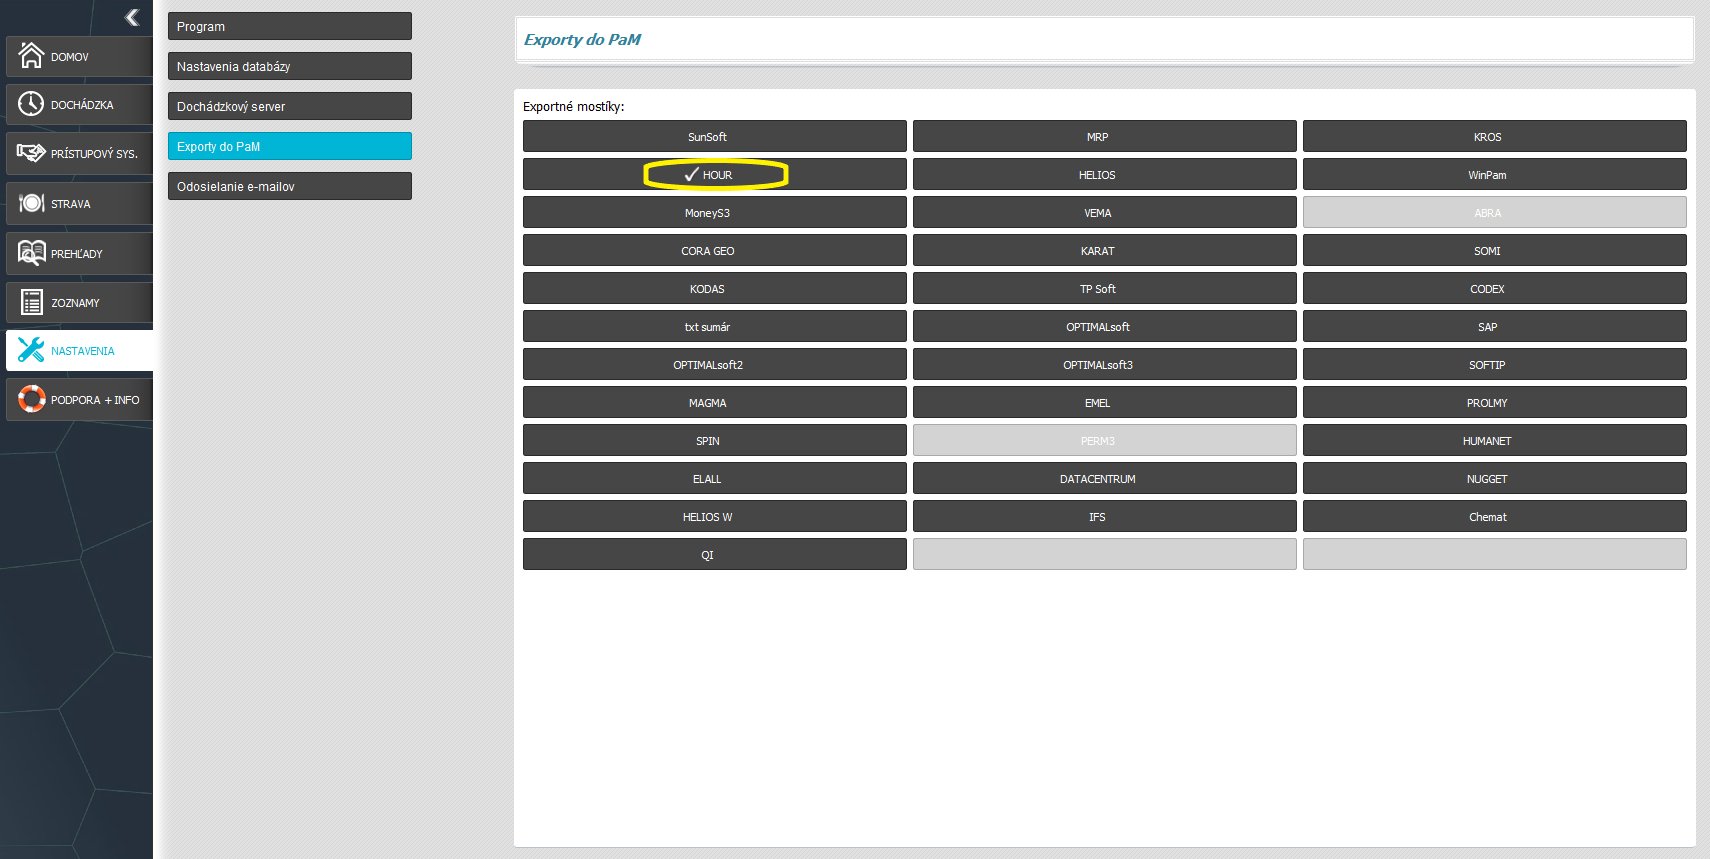This screenshot has height=859, width=1710.
Task: Select the NUGGET export bridge
Action: click(1495, 478)
